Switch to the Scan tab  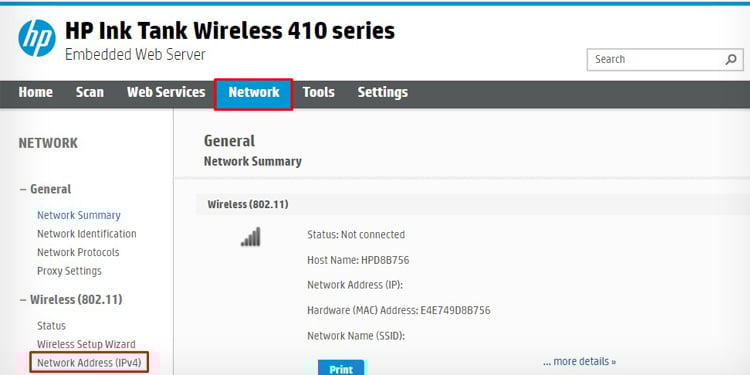click(x=89, y=92)
